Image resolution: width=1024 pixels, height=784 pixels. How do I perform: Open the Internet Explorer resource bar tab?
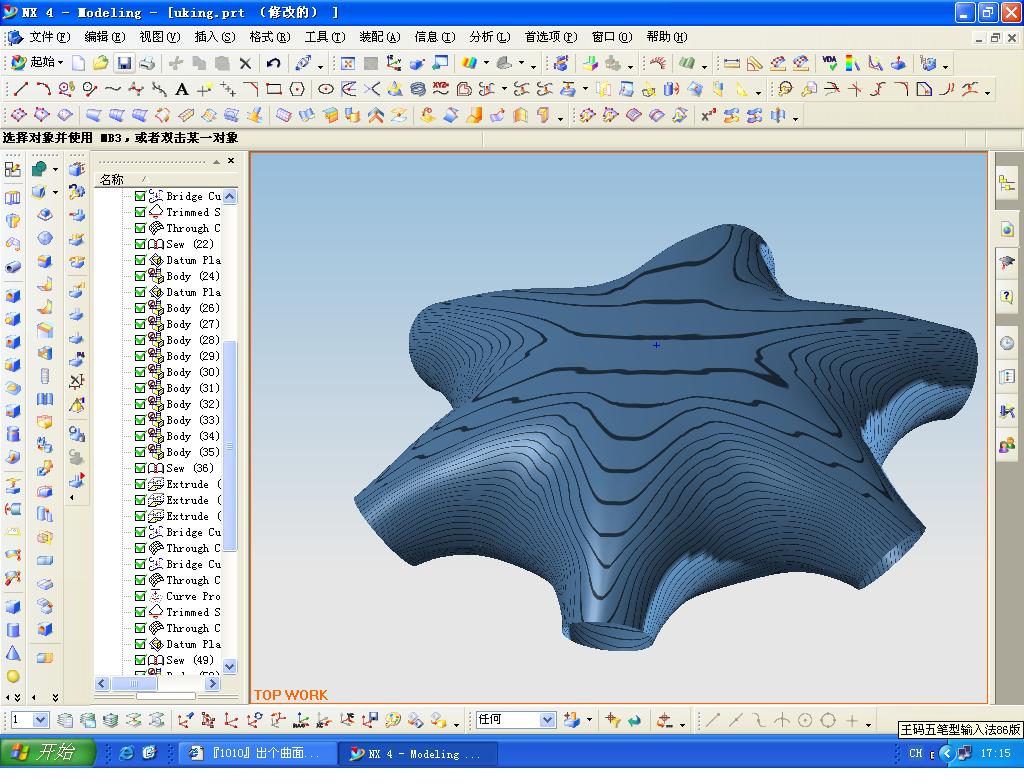[x=1007, y=229]
